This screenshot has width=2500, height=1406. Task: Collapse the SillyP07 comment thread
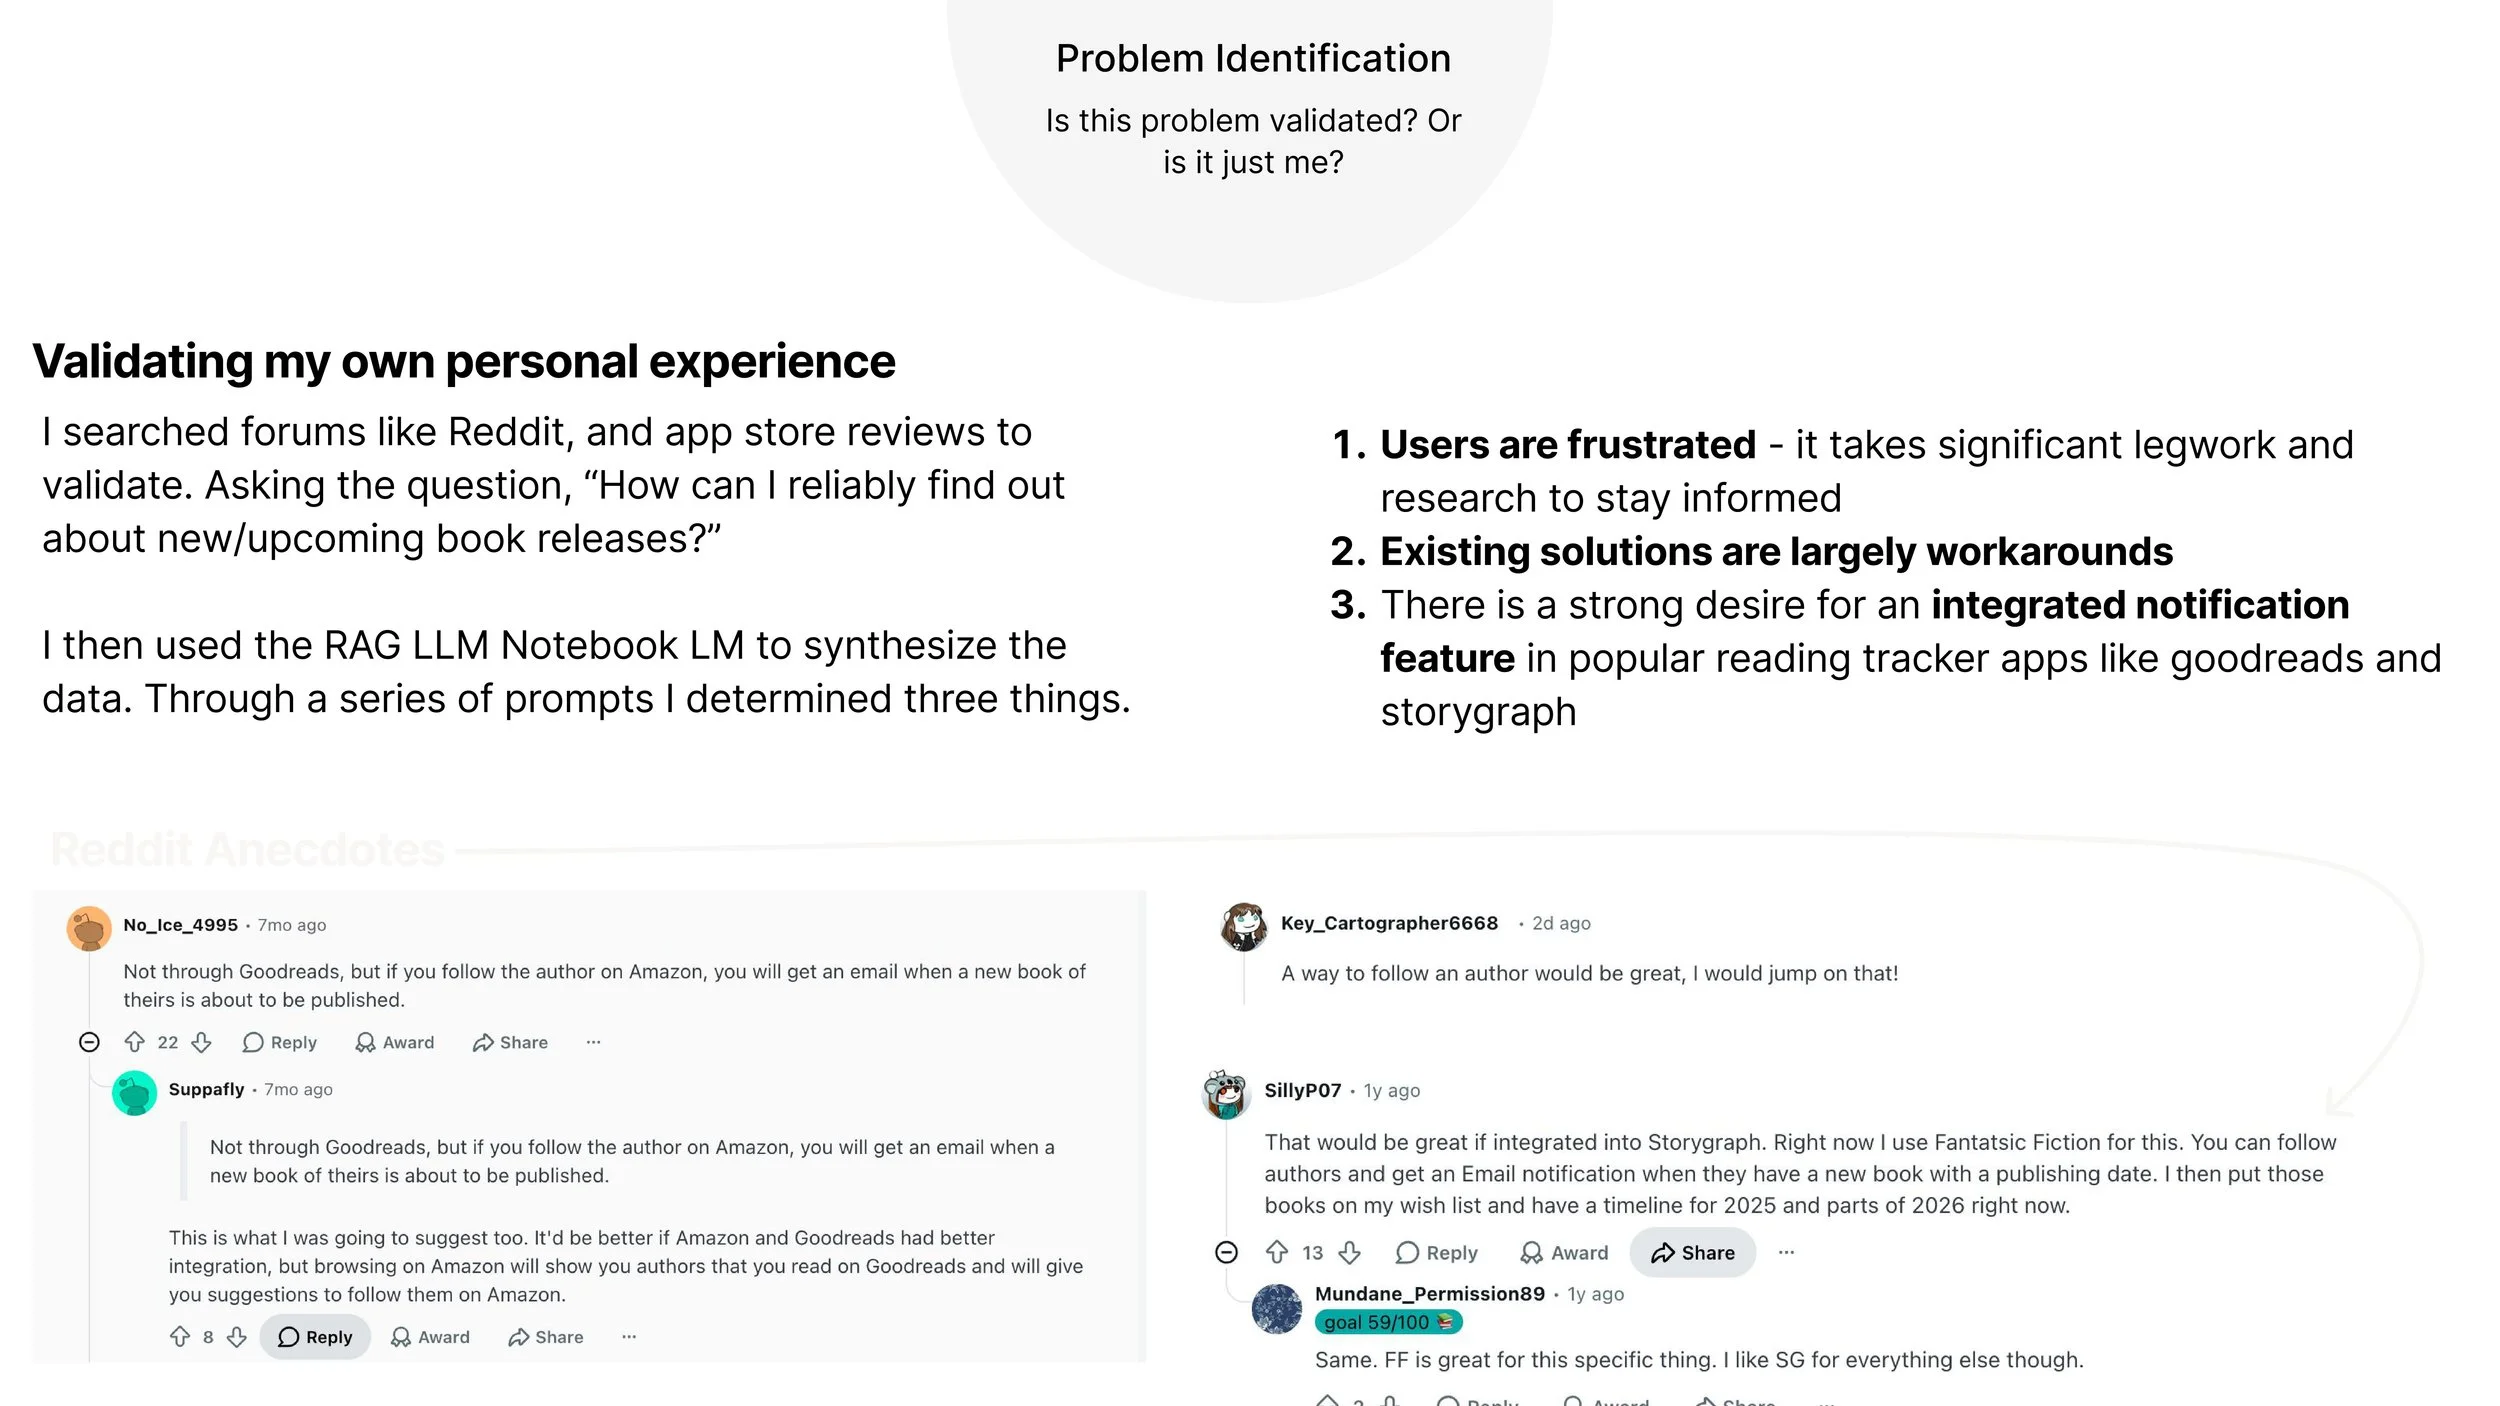[x=1227, y=1252]
